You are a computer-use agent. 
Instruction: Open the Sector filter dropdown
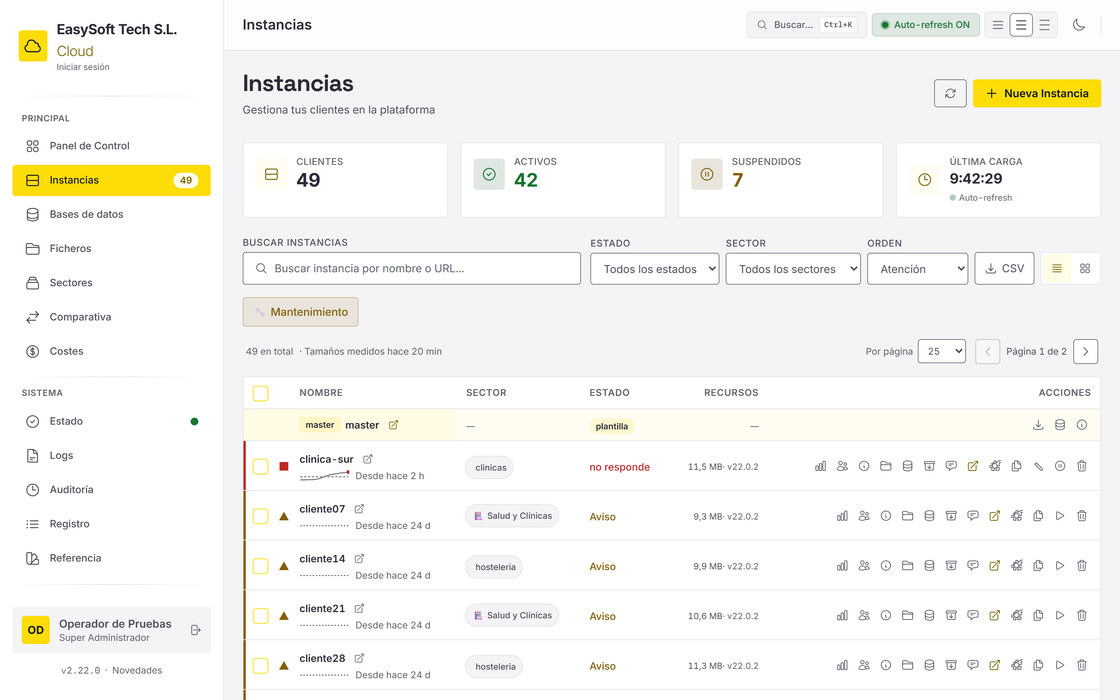click(x=793, y=269)
